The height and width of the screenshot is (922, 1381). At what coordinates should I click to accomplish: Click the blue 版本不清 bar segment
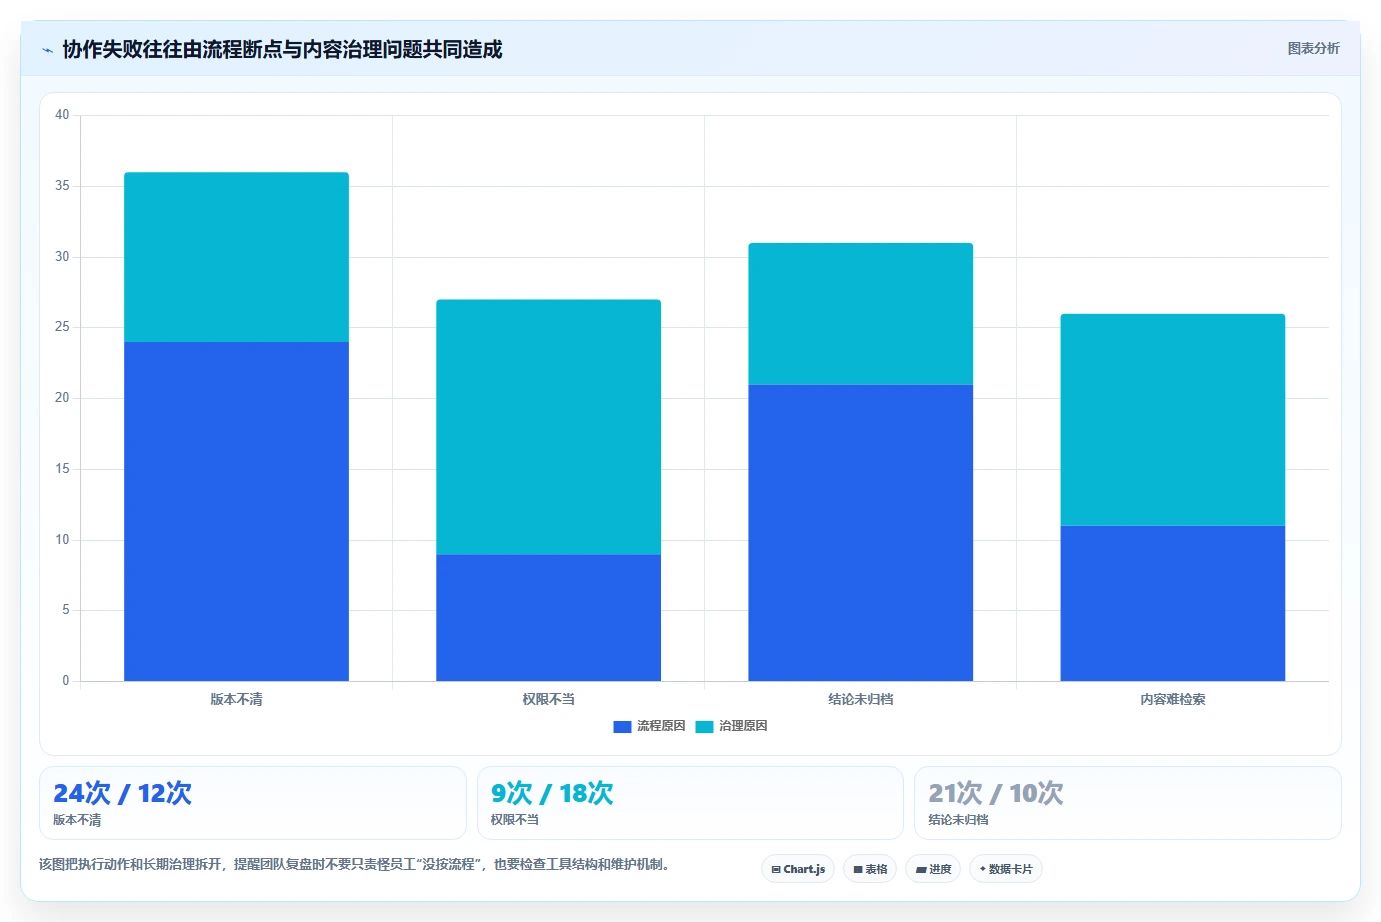click(236, 511)
